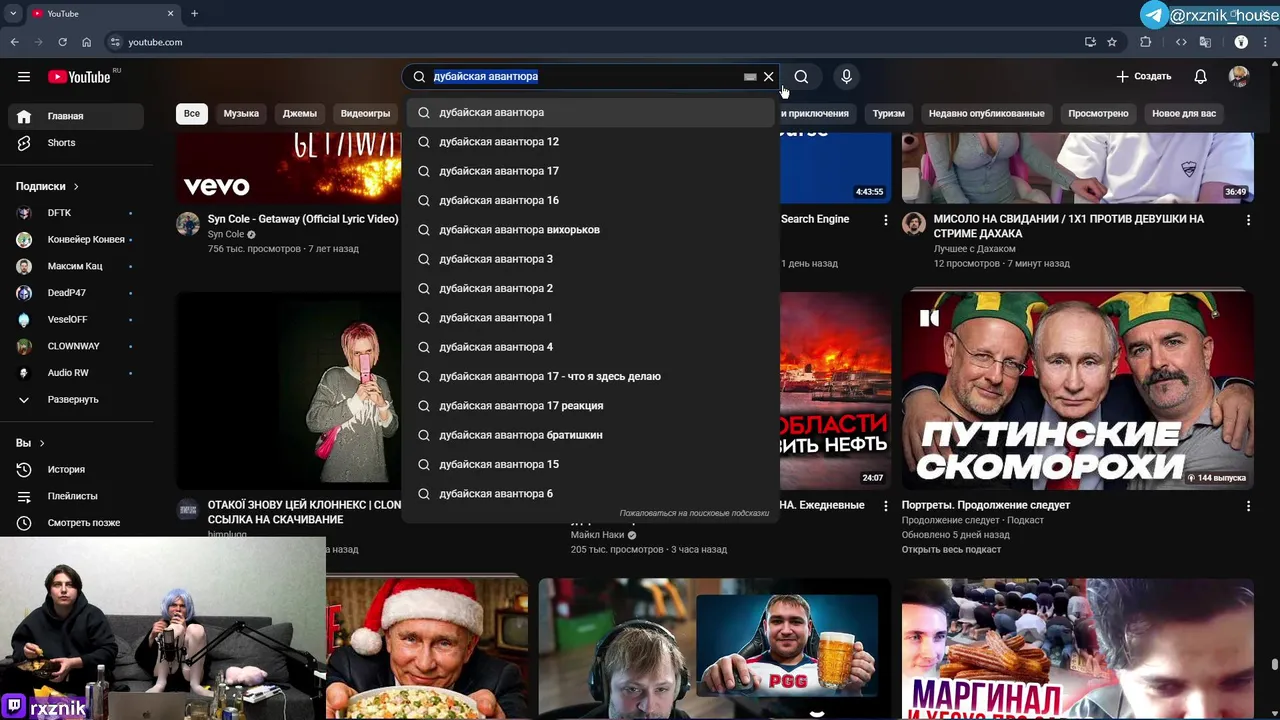Select the Видеоигры filter chip
This screenshot has width=1280, height=720.
(x=365, y=114)
